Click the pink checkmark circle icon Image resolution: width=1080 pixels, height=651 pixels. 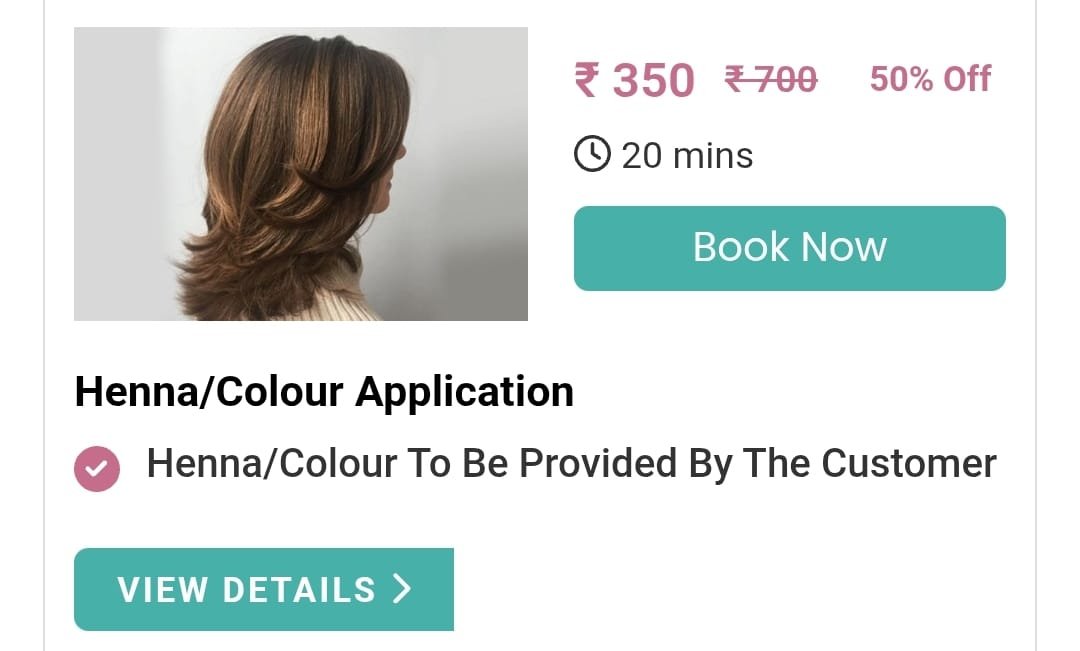coord(97,468)
